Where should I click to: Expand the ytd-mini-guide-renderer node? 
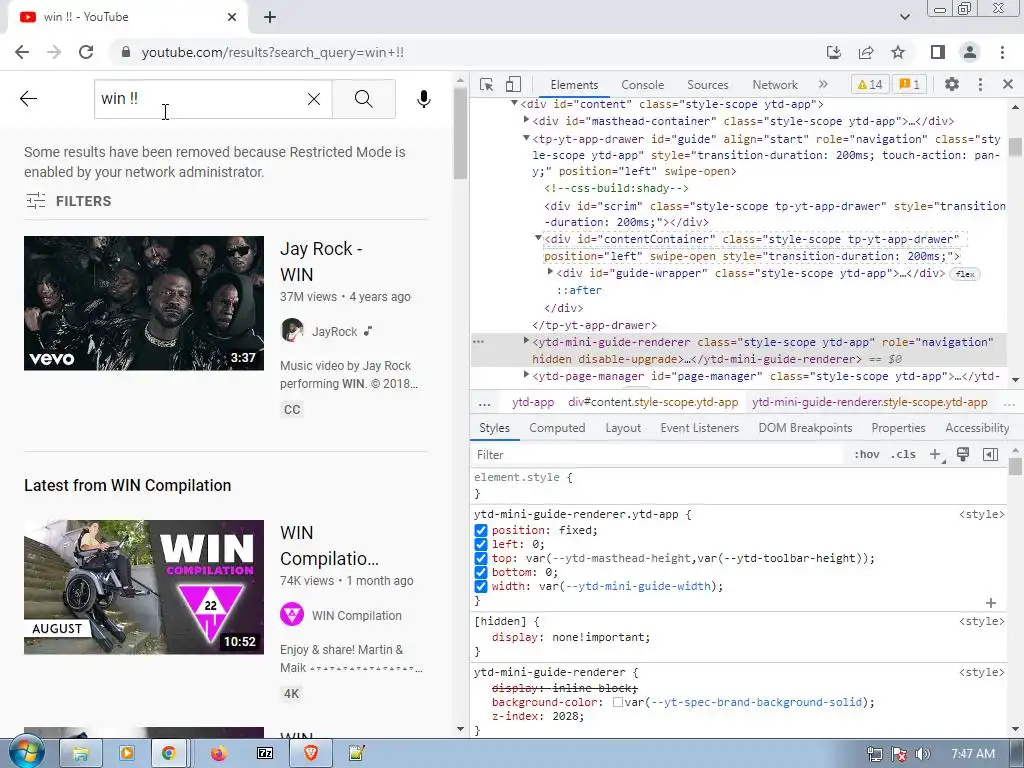526,340
